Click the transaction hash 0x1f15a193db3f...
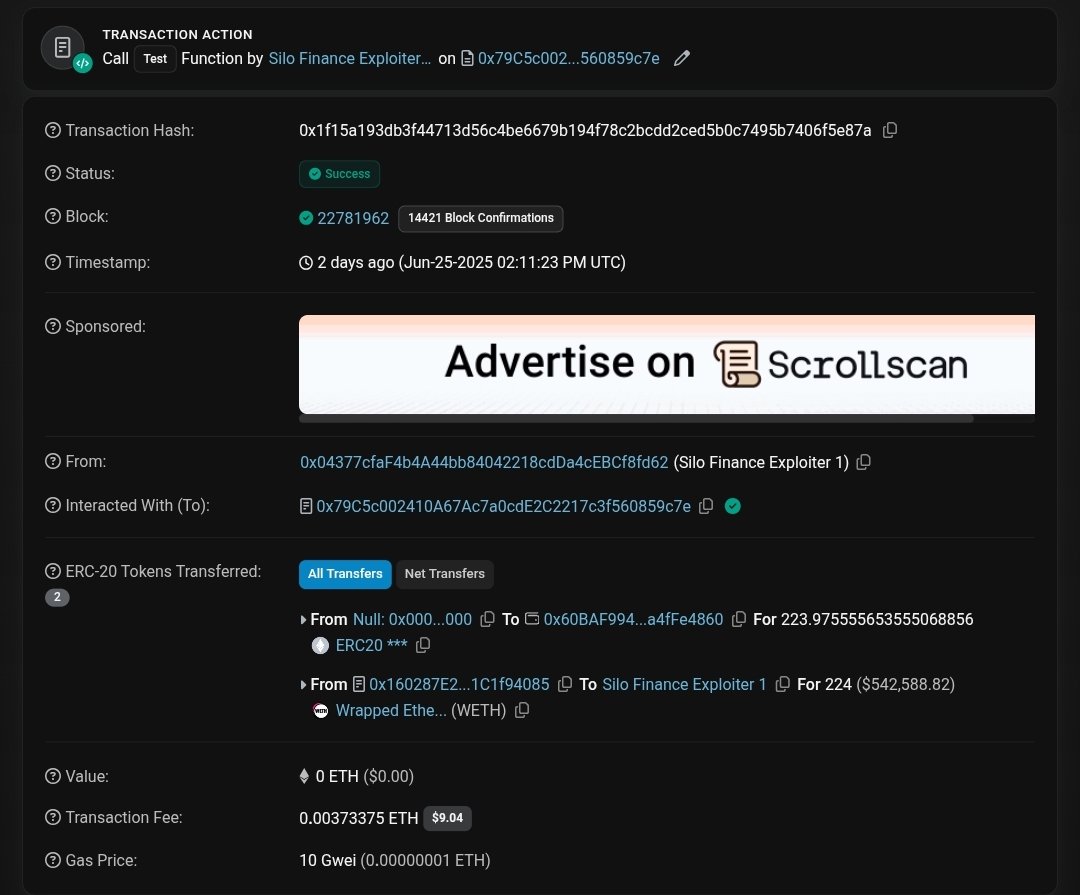Viewport: 1080px width, 895px height. coord(585,130)
